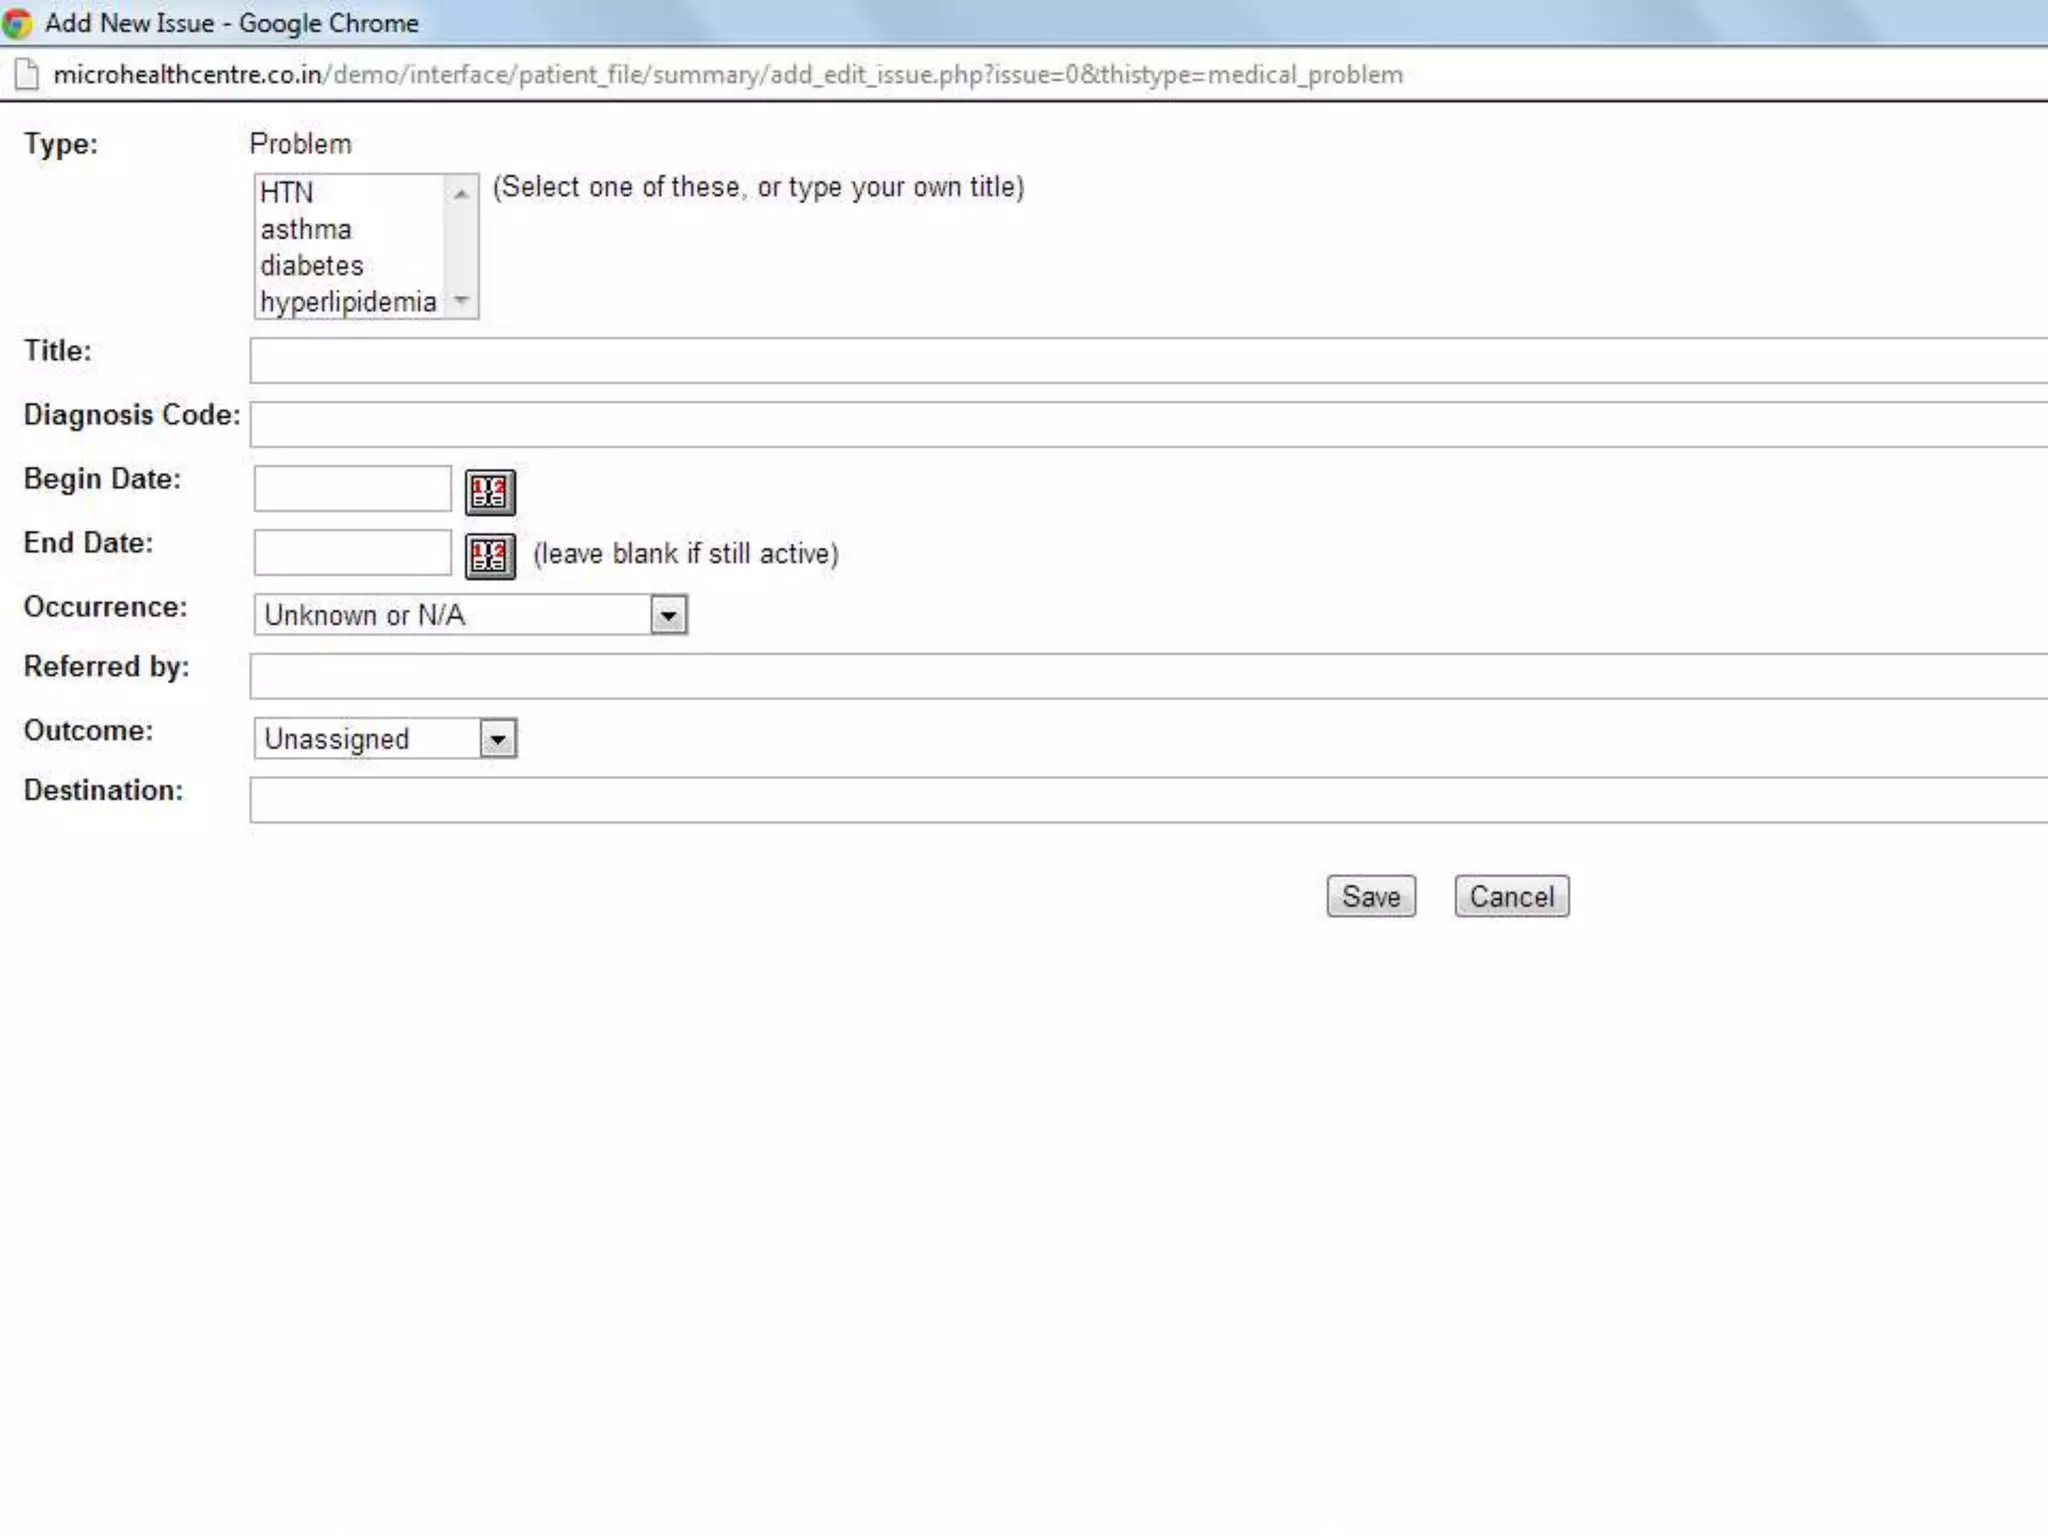Click the Begin Date text box
2048x1536 pixels.
[x=352, y=489]
